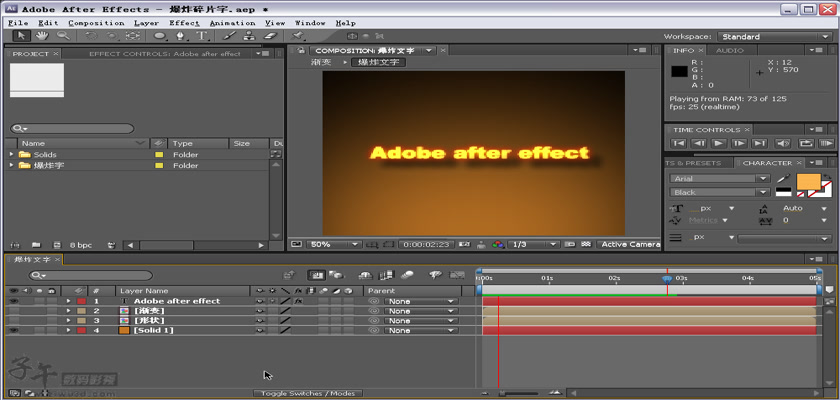
Task: Click the take snapshot camera icon
Action: click(x=464, y=244)
